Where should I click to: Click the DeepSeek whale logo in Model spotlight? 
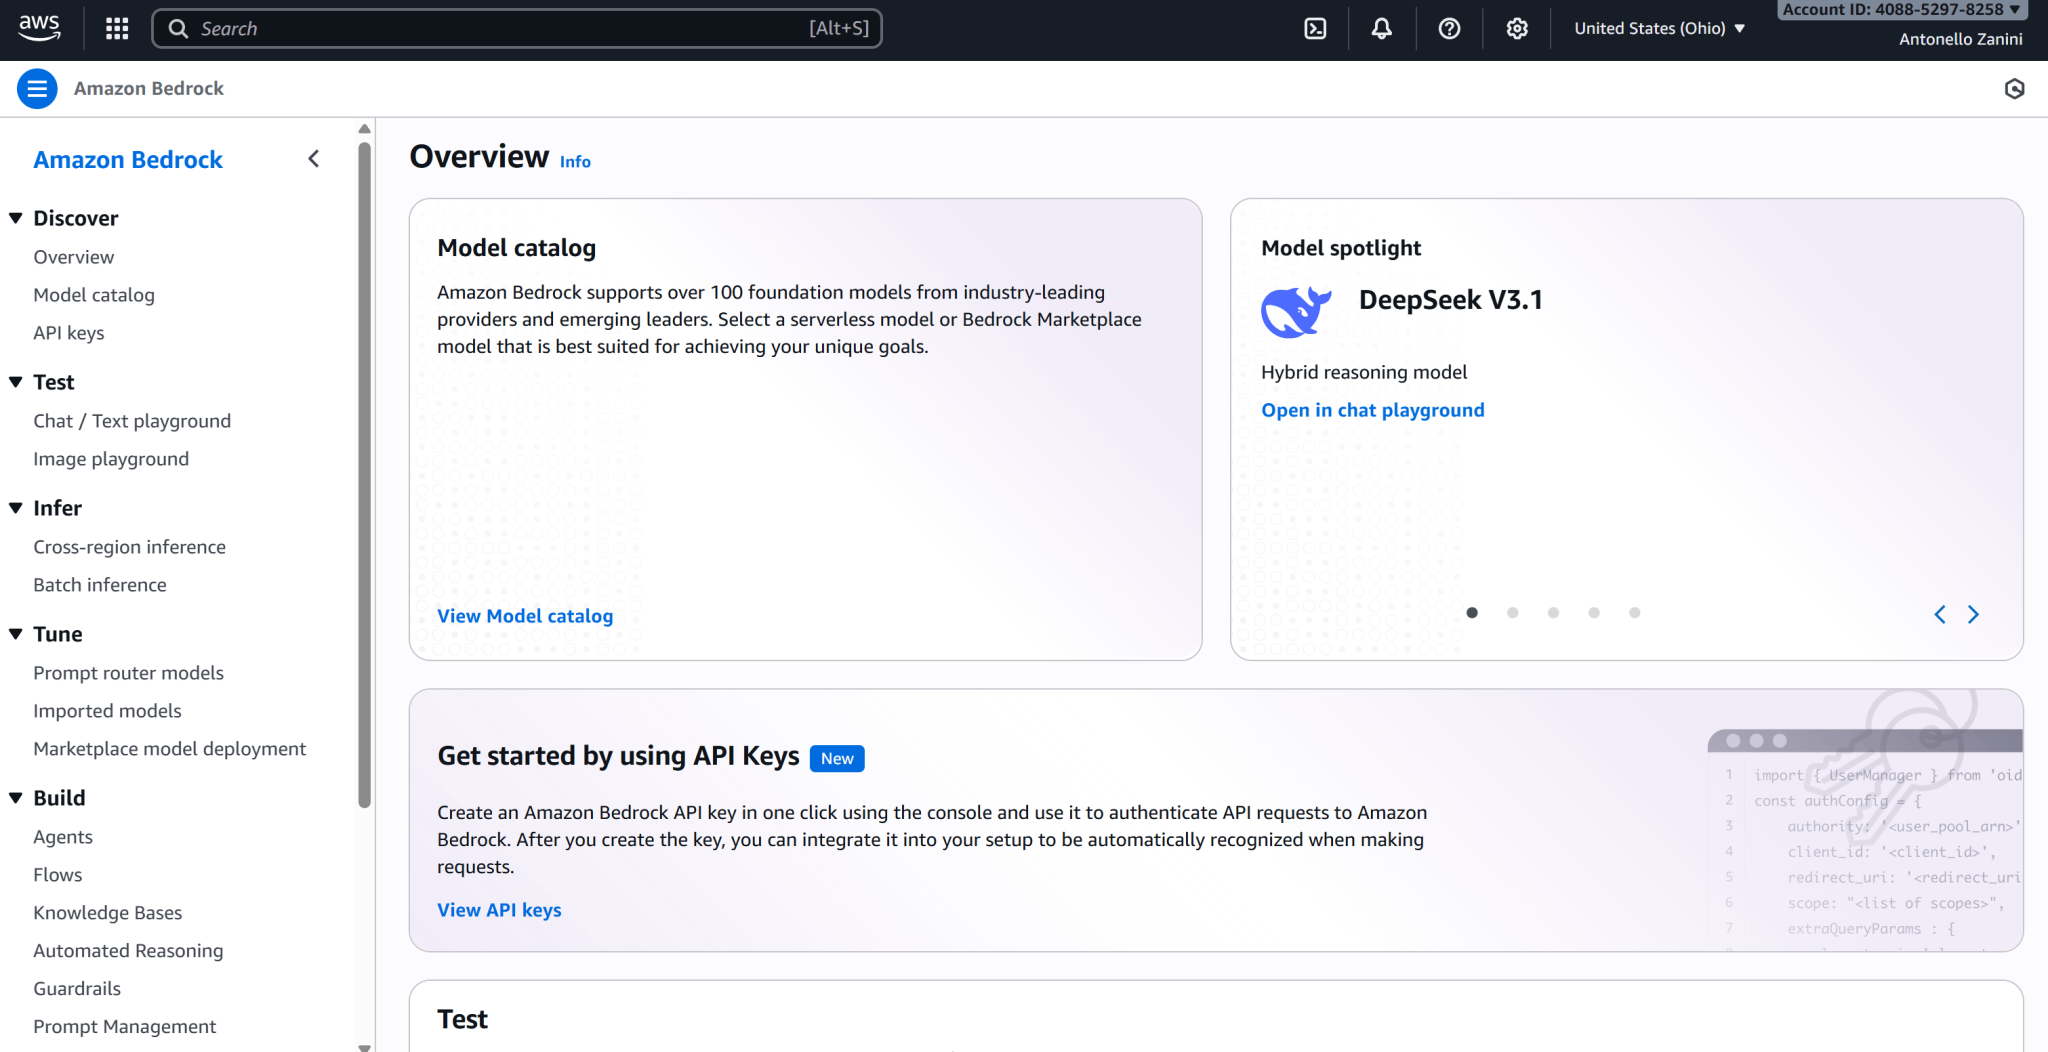pyautogui.click(x=1296, y=310)
